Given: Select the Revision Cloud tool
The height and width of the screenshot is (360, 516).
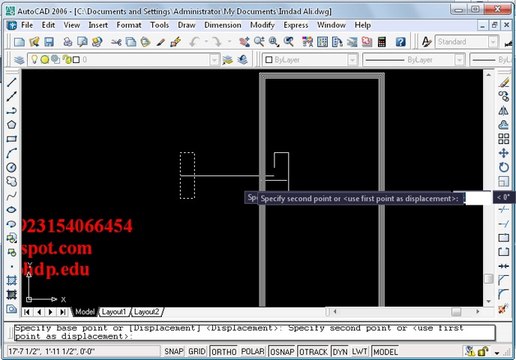Looking at the screenshot, I should [12, 181].
